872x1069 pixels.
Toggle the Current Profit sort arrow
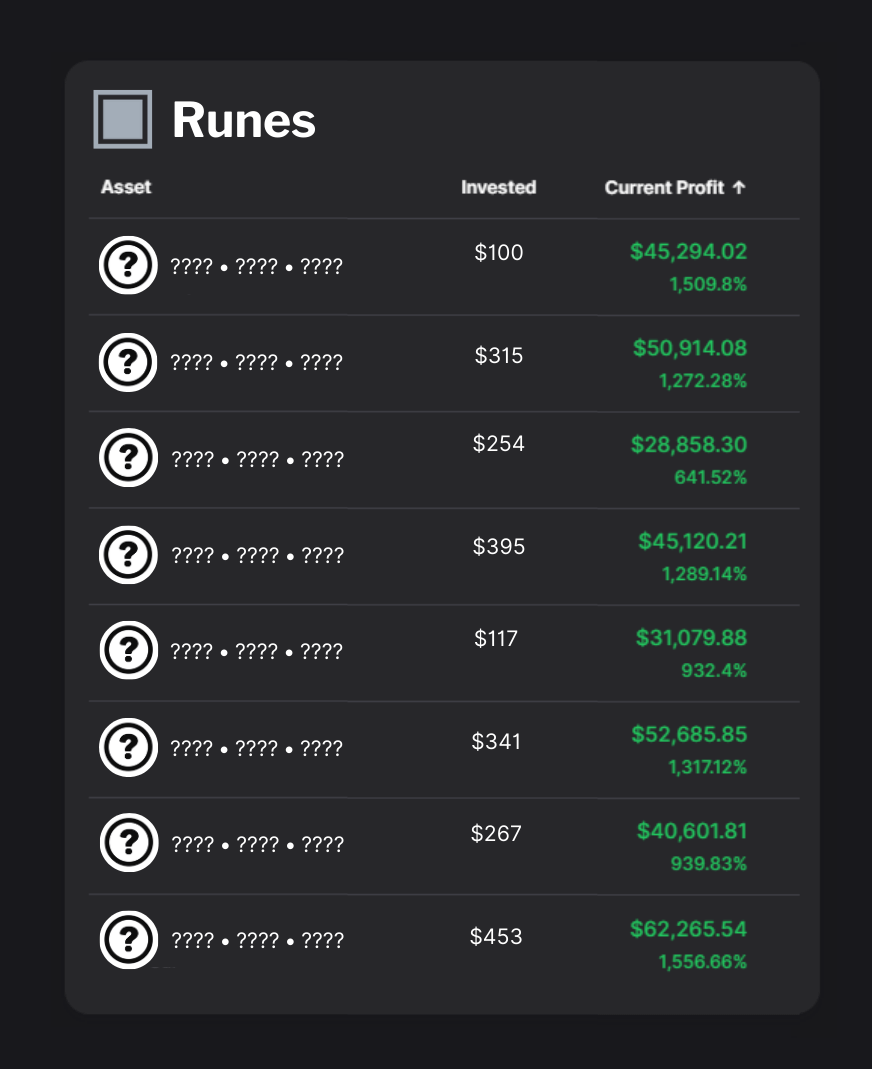click(744, 187)
